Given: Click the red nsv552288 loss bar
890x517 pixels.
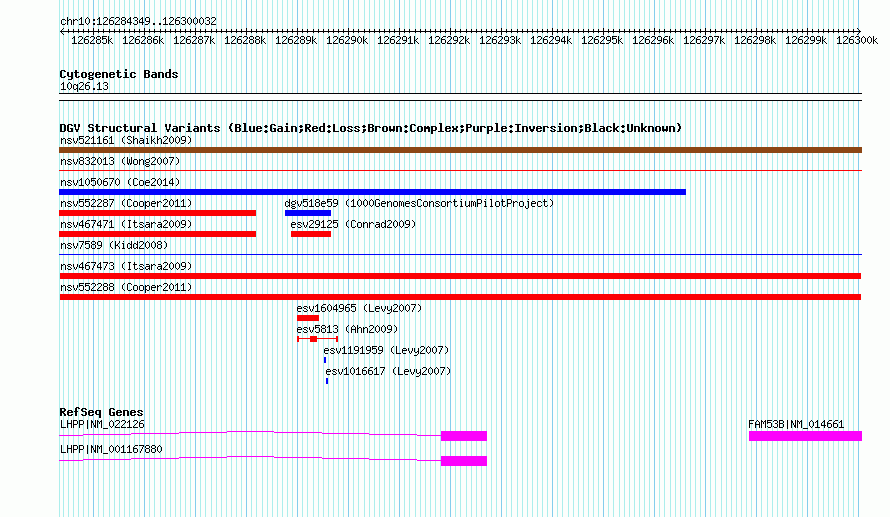Looking at the screenshot, I should (x=460, y=297).
